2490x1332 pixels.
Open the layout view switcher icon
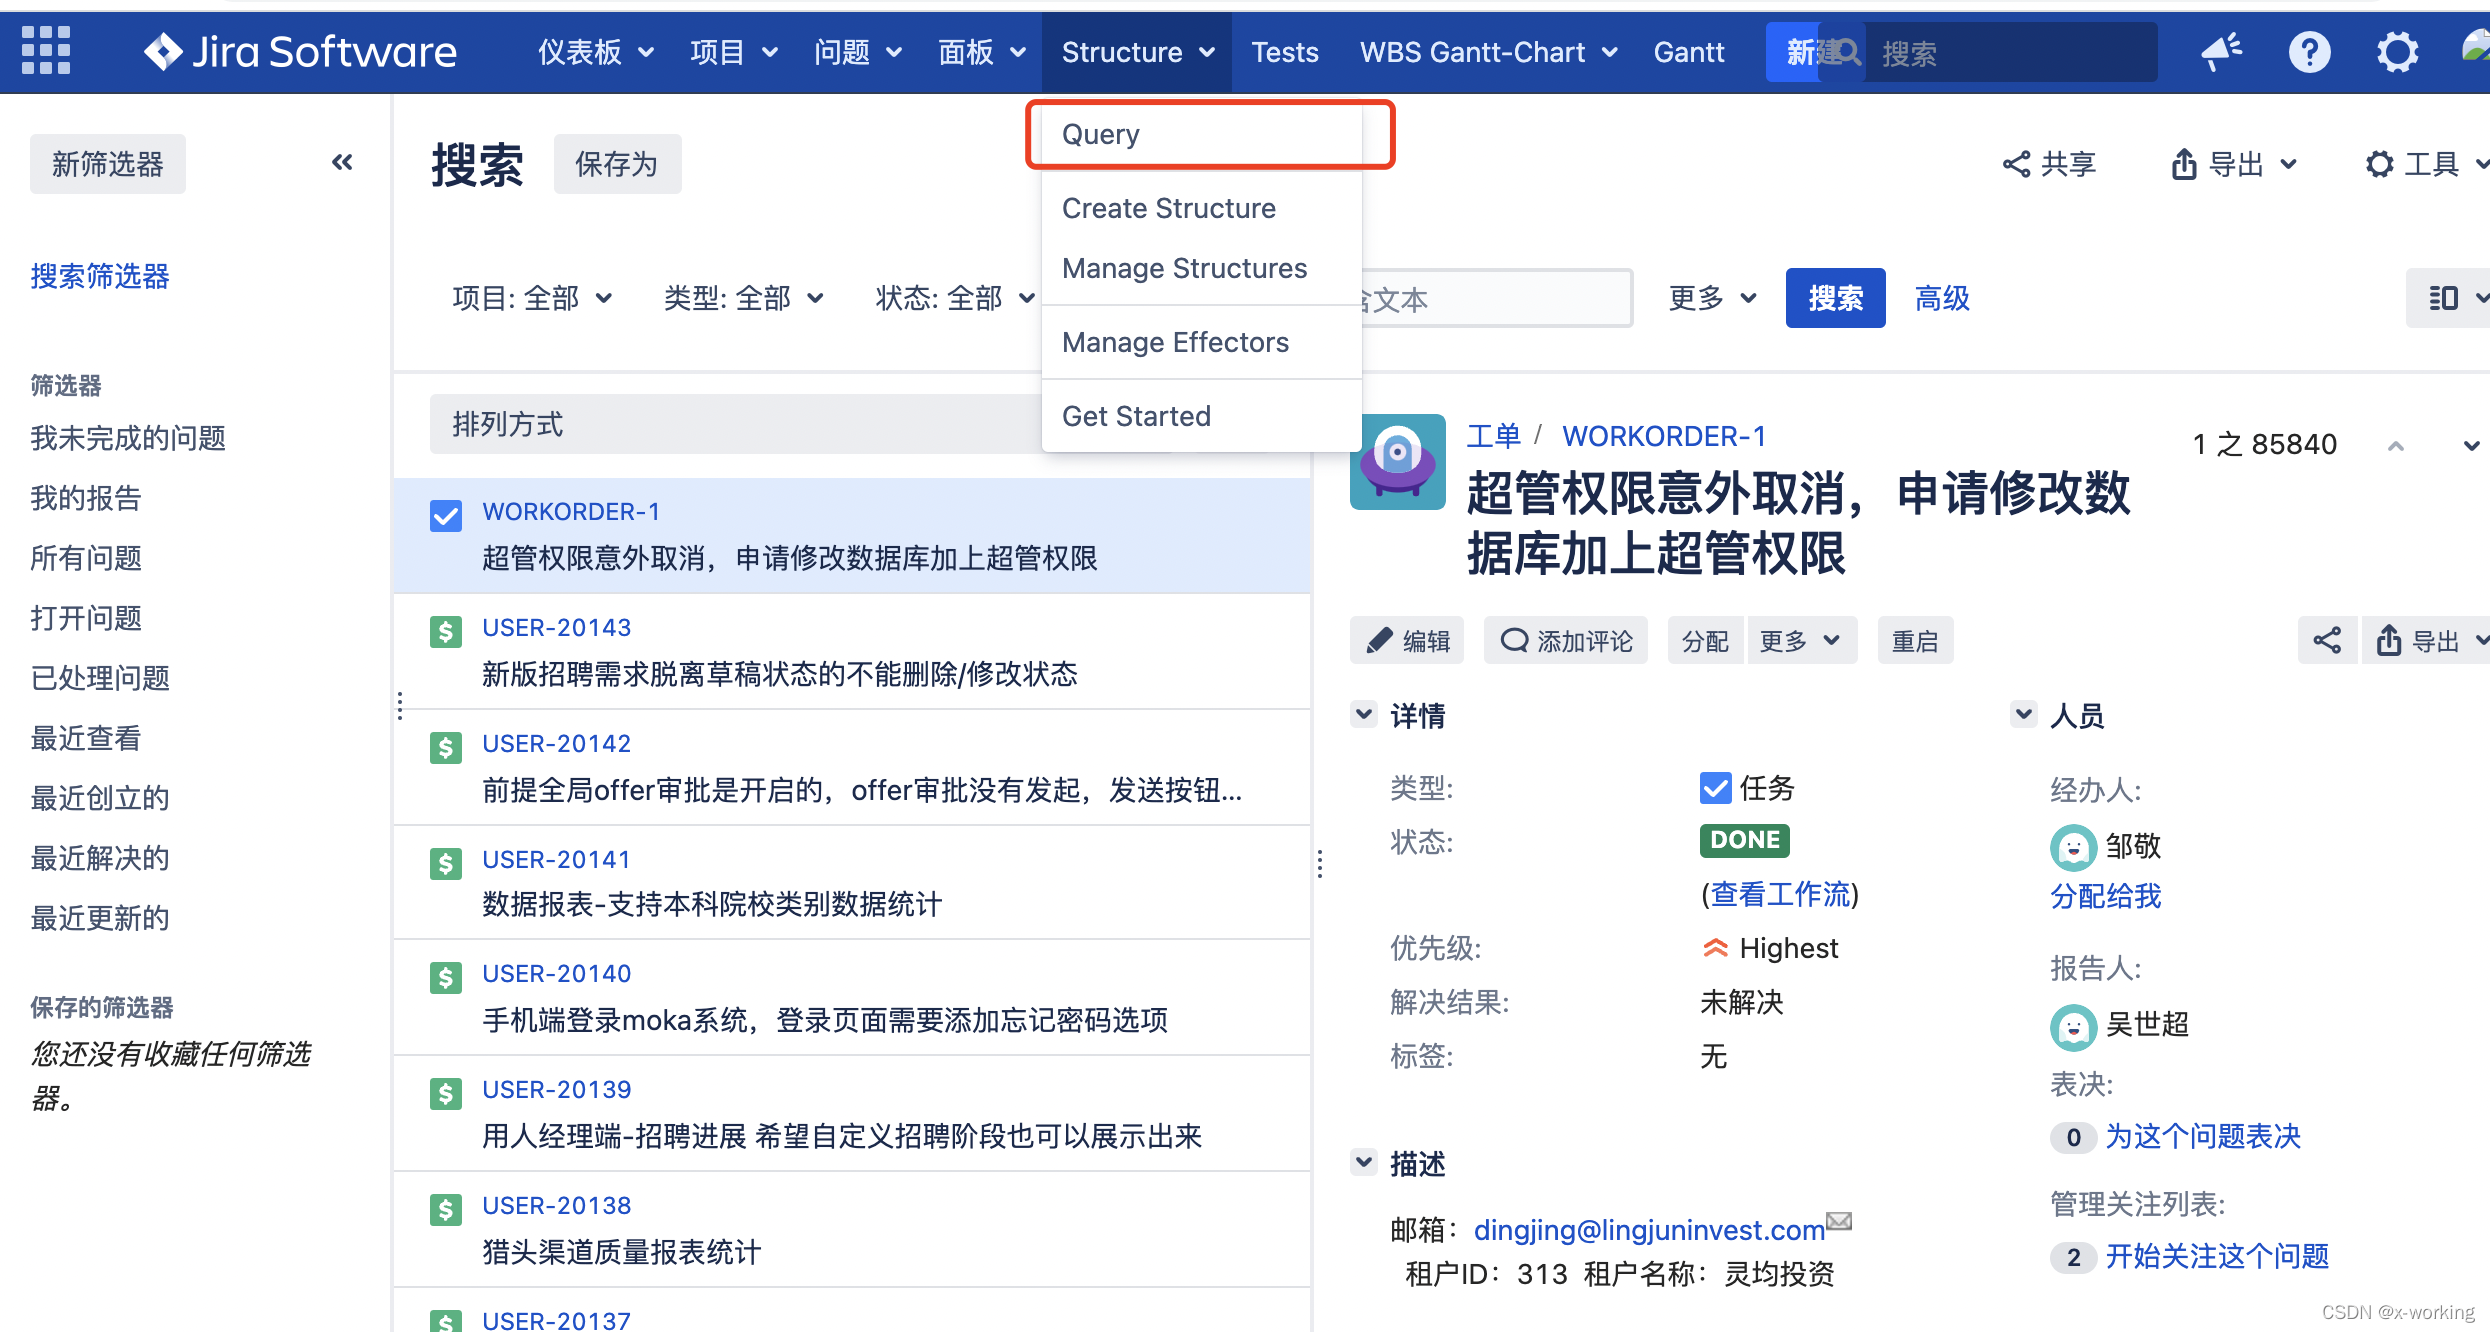coord(2446,298)
